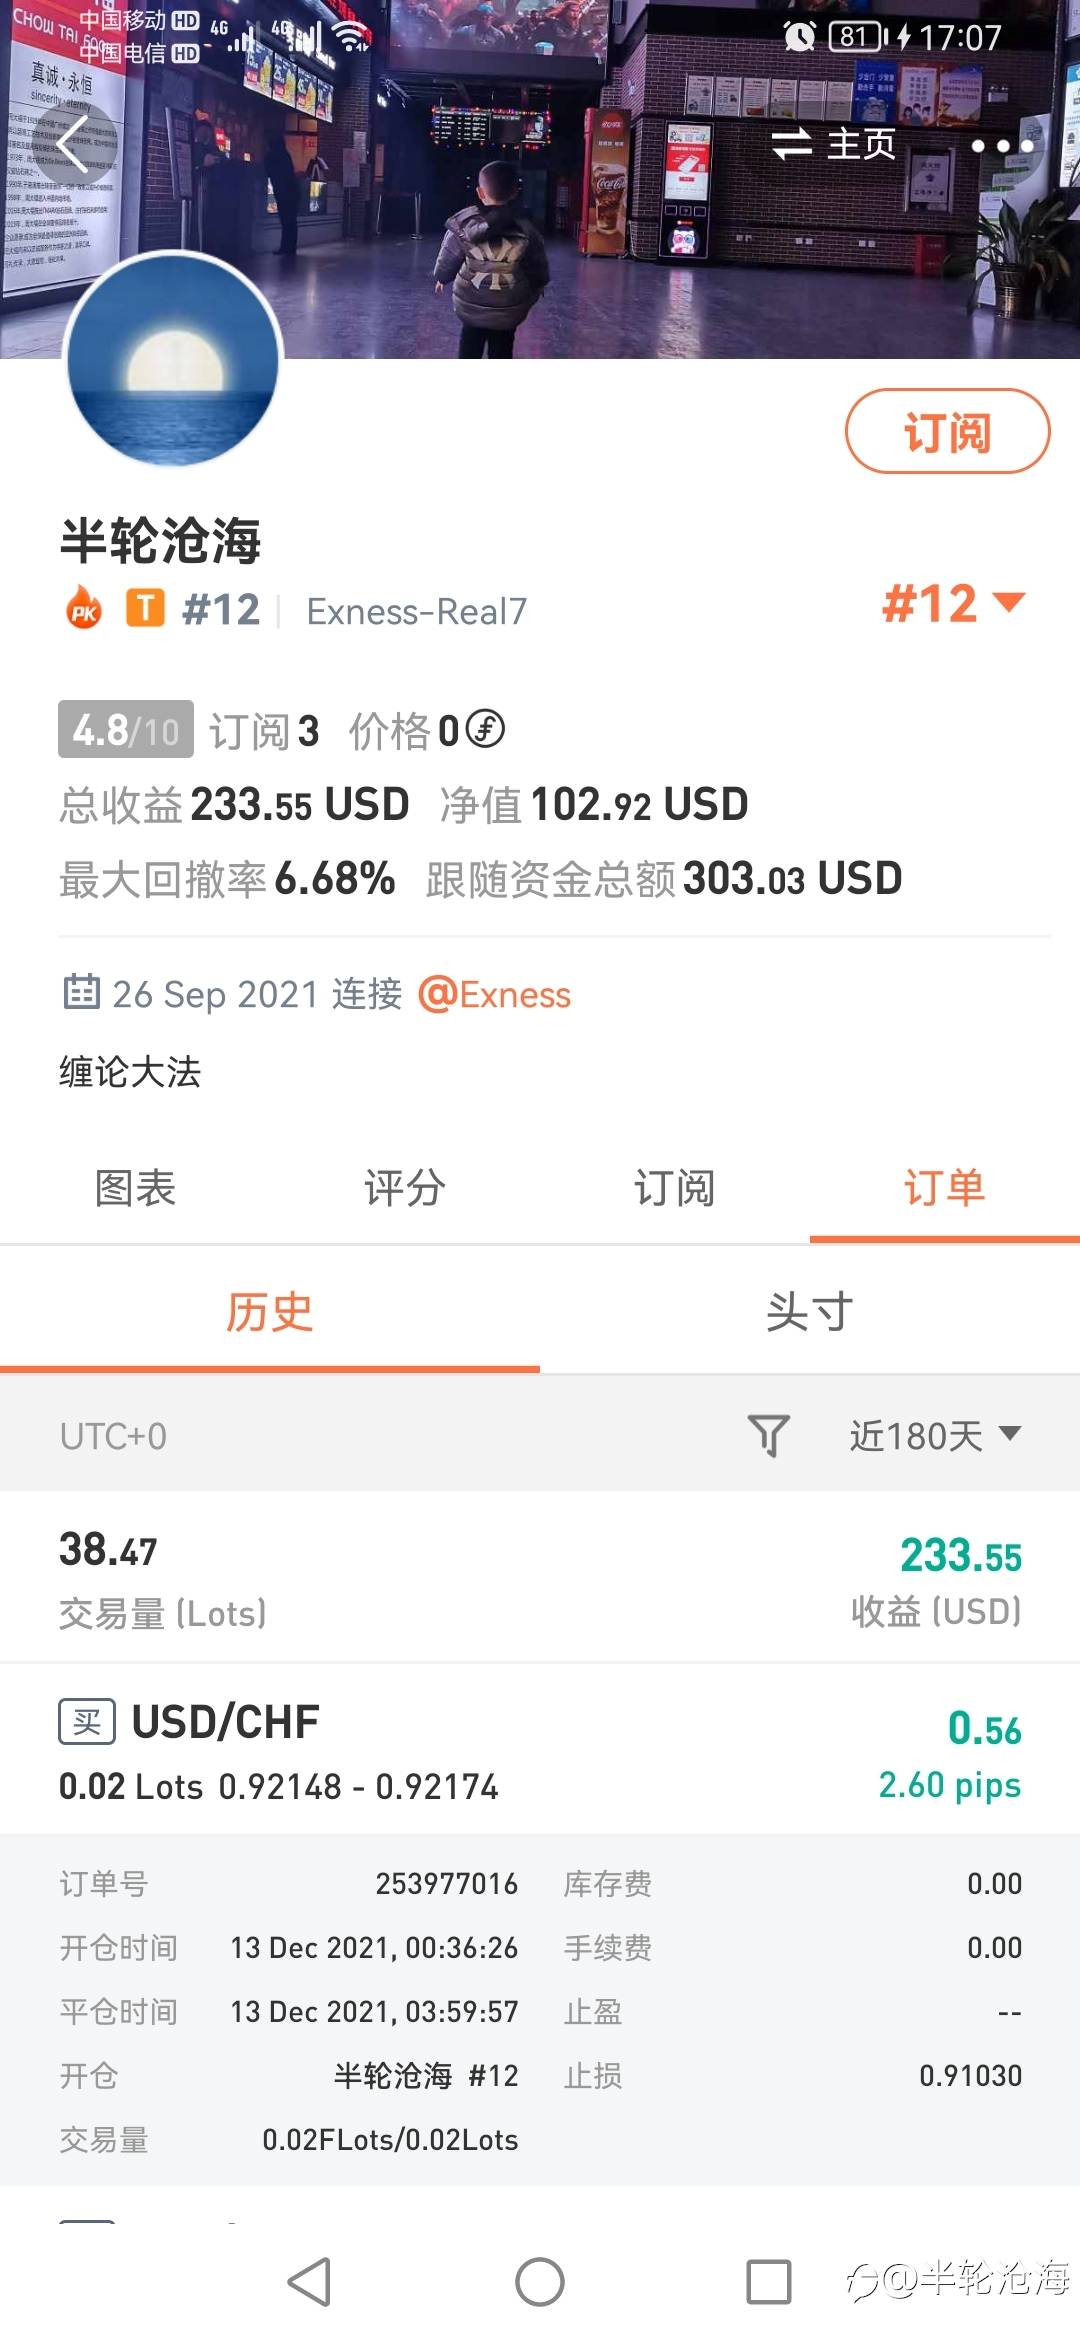Open the 订阅 tab in tab bar
The height and width of the screenshot is (2340, 1080).
tap(675, 1188)
